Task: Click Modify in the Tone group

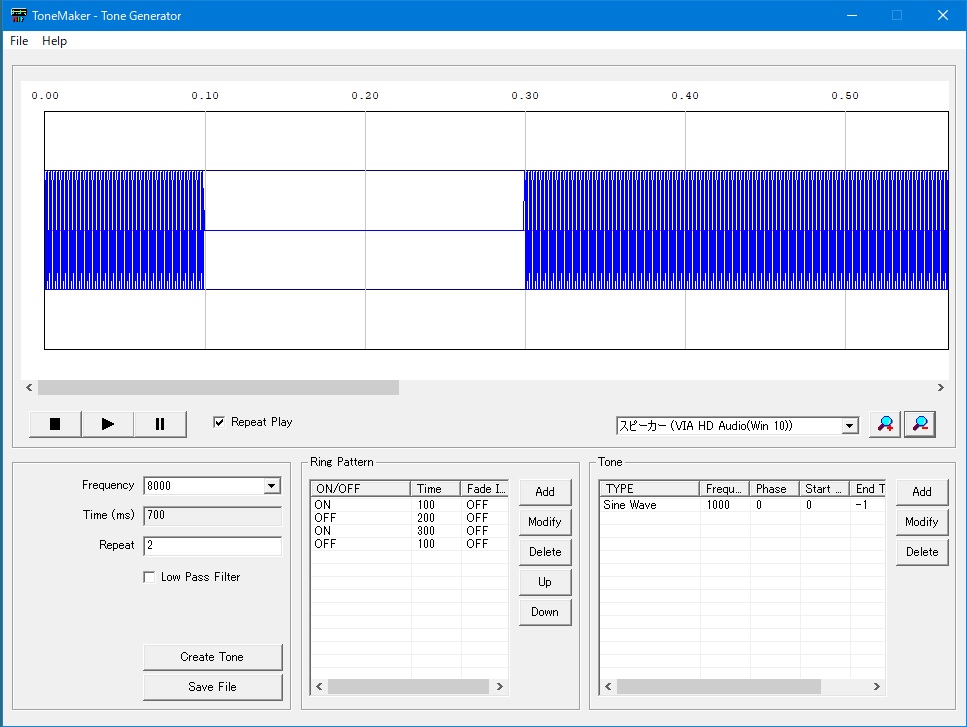Action: 922,522
